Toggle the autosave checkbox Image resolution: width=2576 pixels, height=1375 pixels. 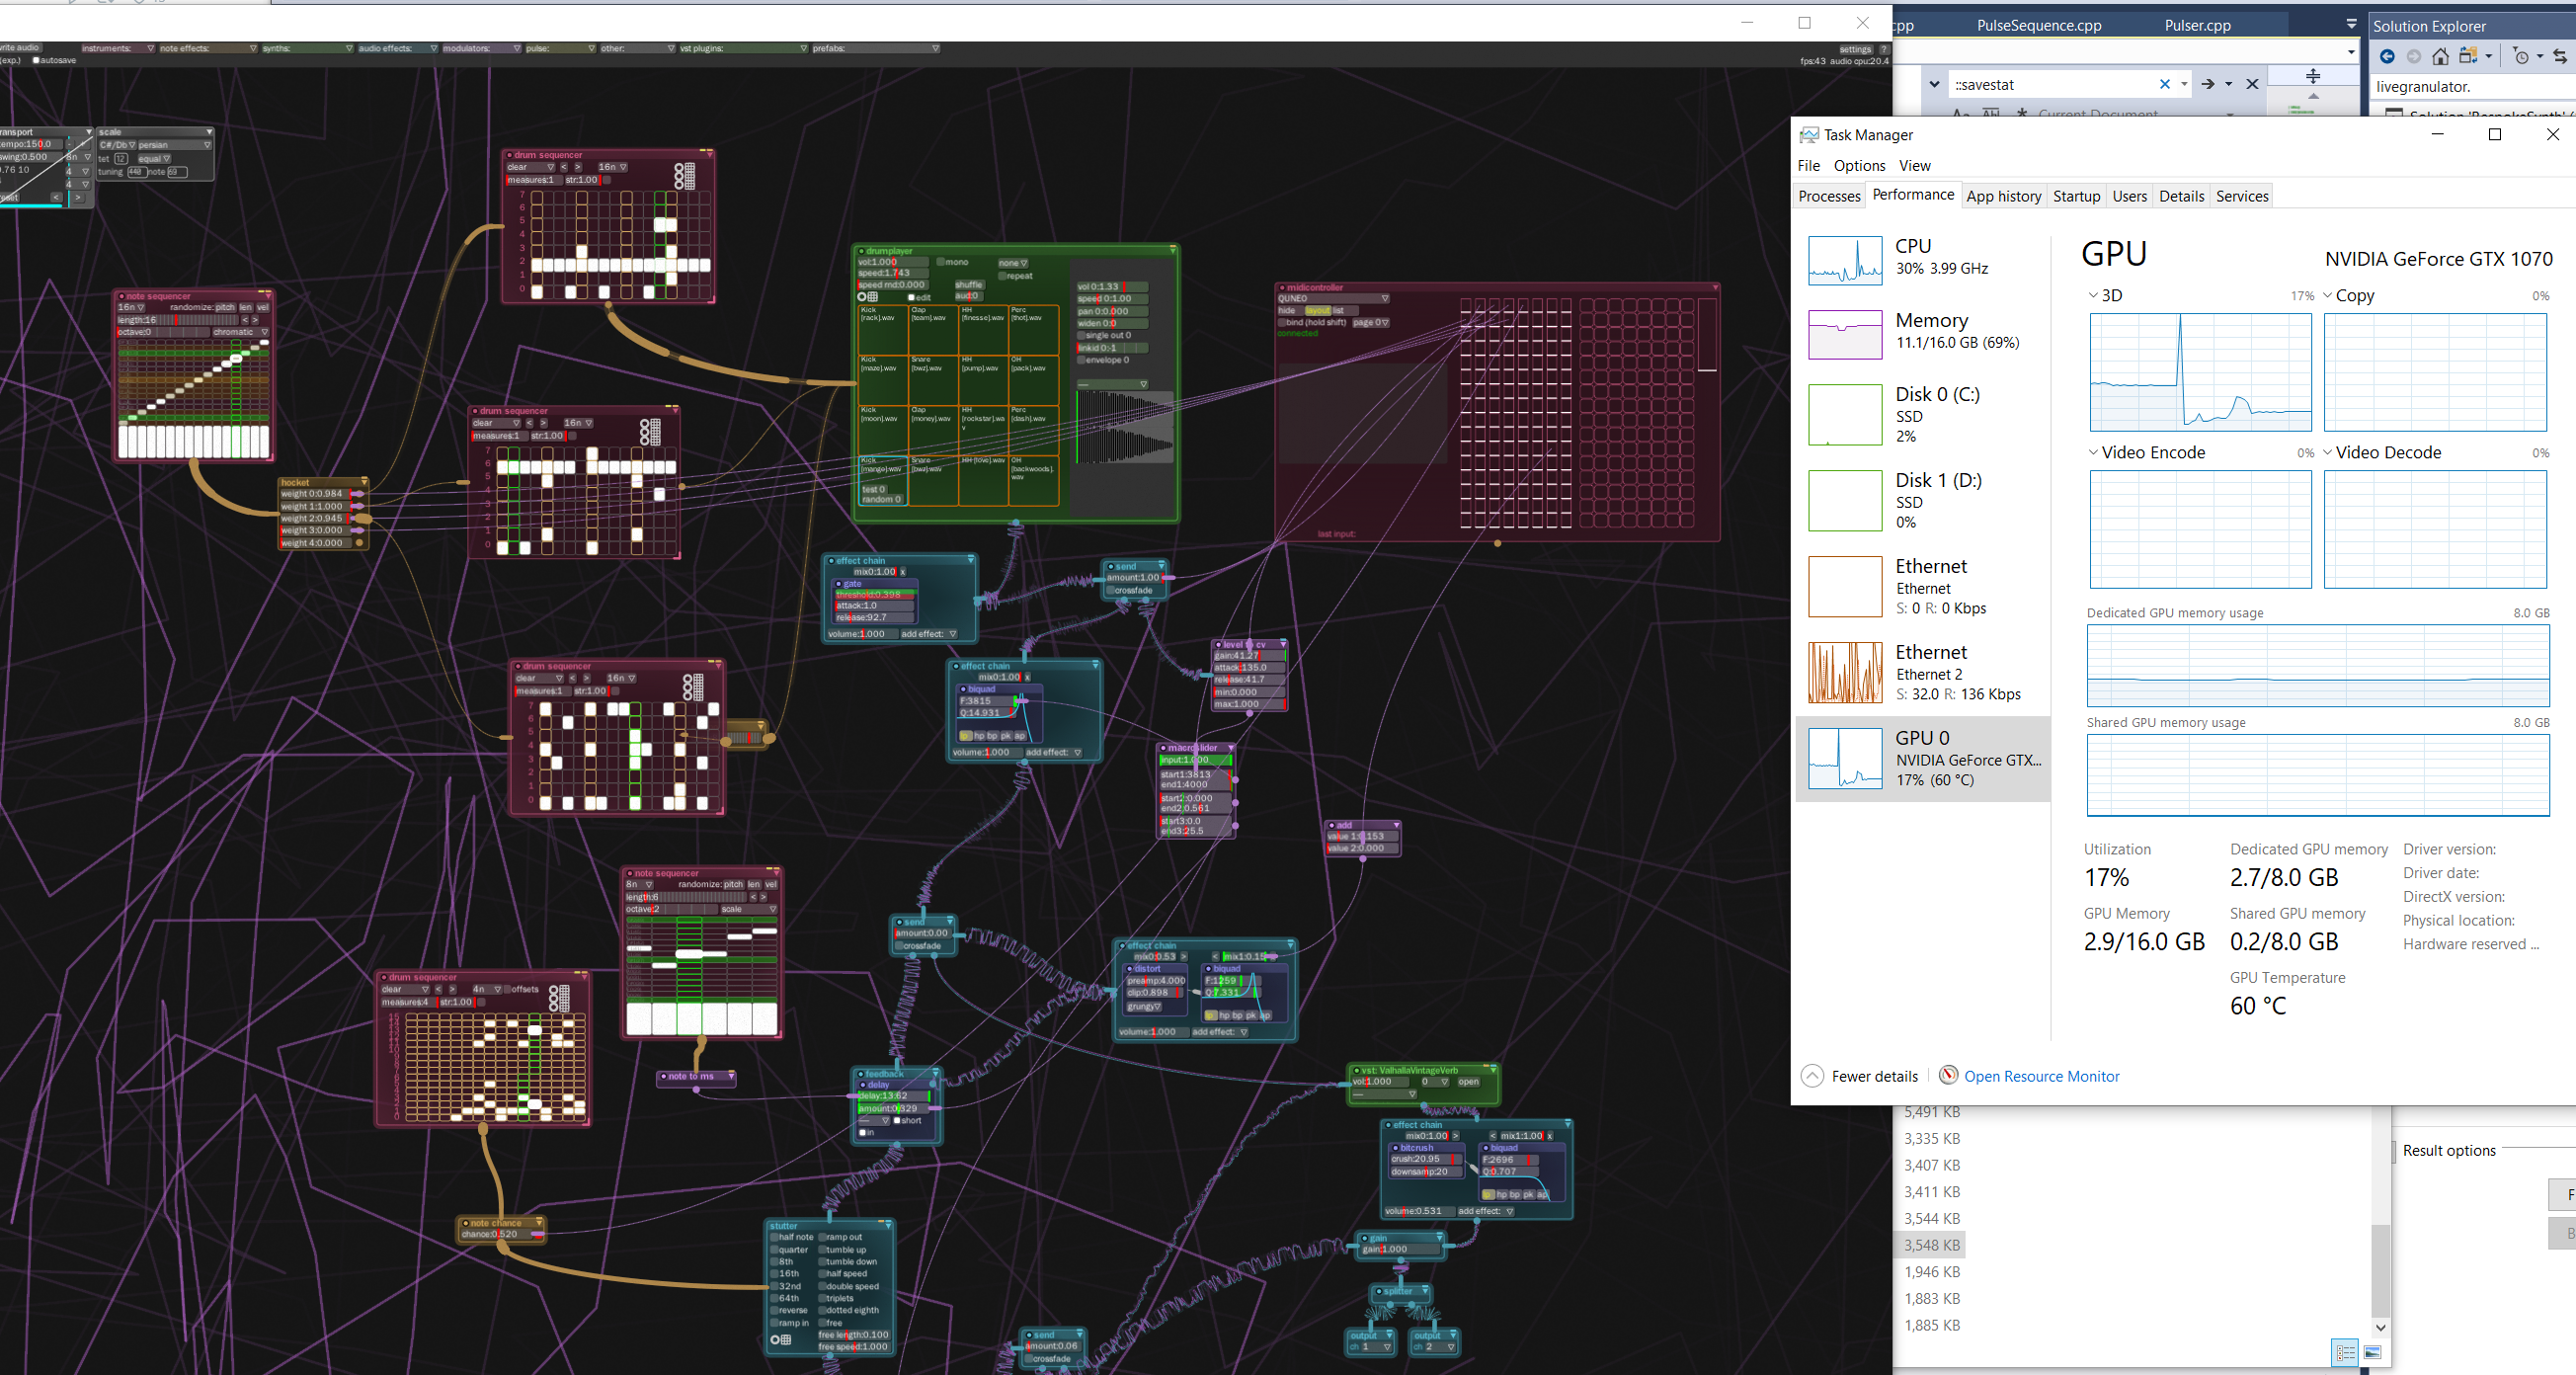(37, 60)
